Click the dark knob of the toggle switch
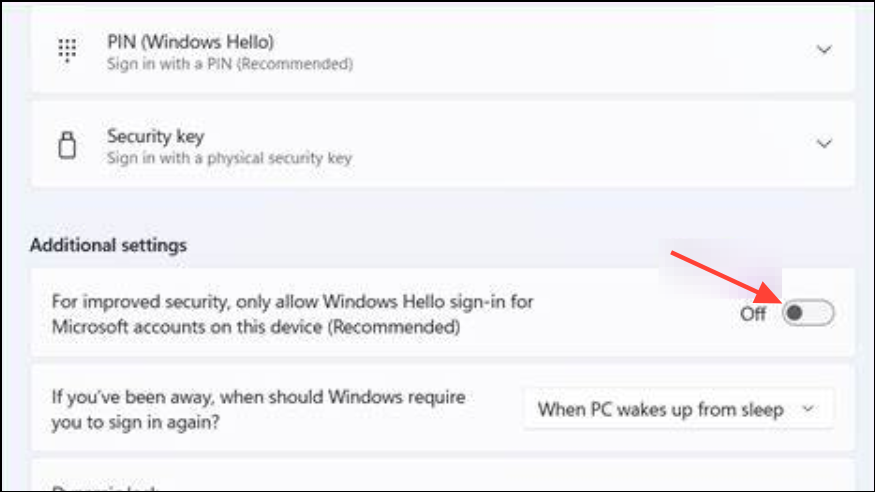Viewport: 875px width, 492px height. (x=795, y=313)
